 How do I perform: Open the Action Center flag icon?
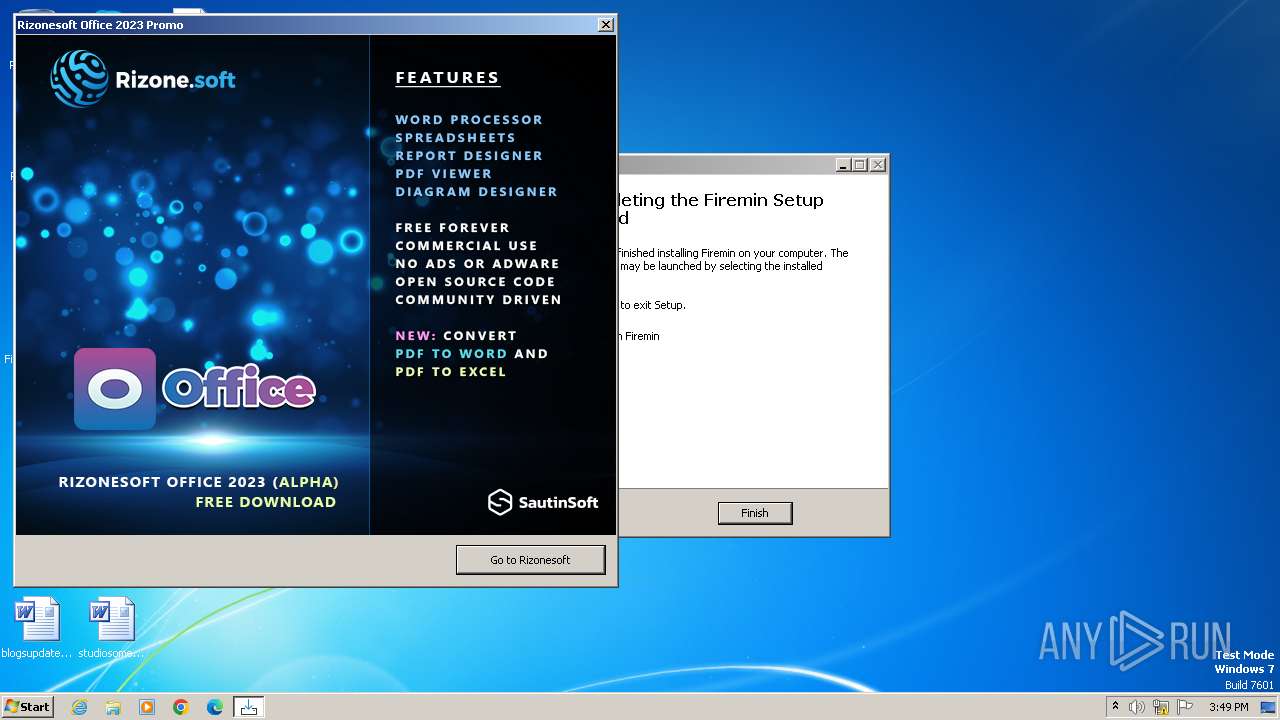point(1185,707)
